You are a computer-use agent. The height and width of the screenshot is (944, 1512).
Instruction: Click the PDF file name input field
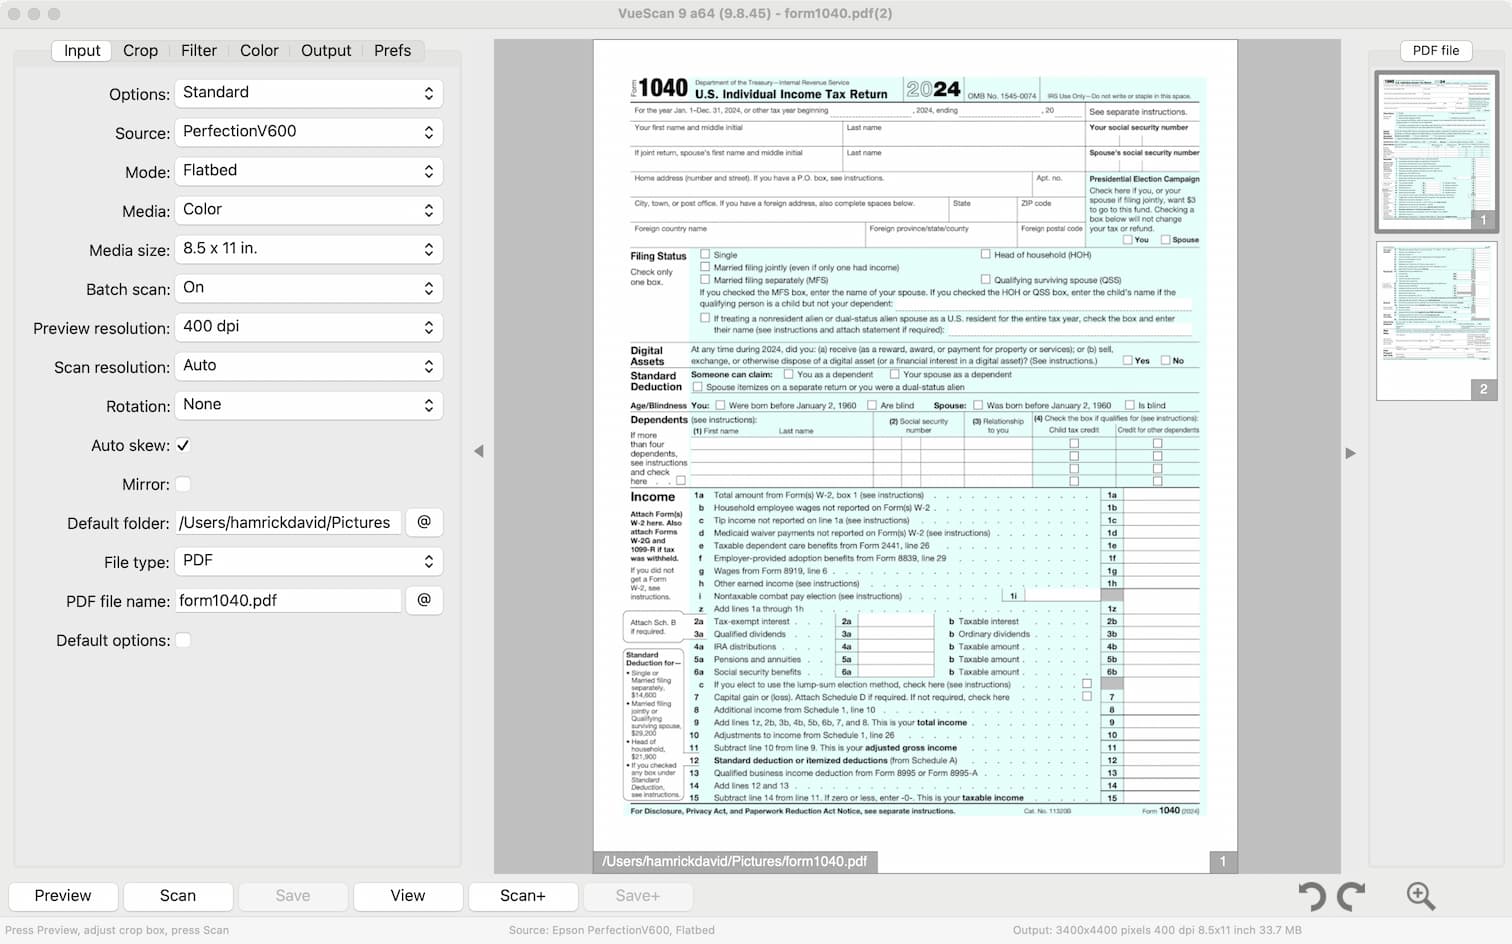point(288,600)
